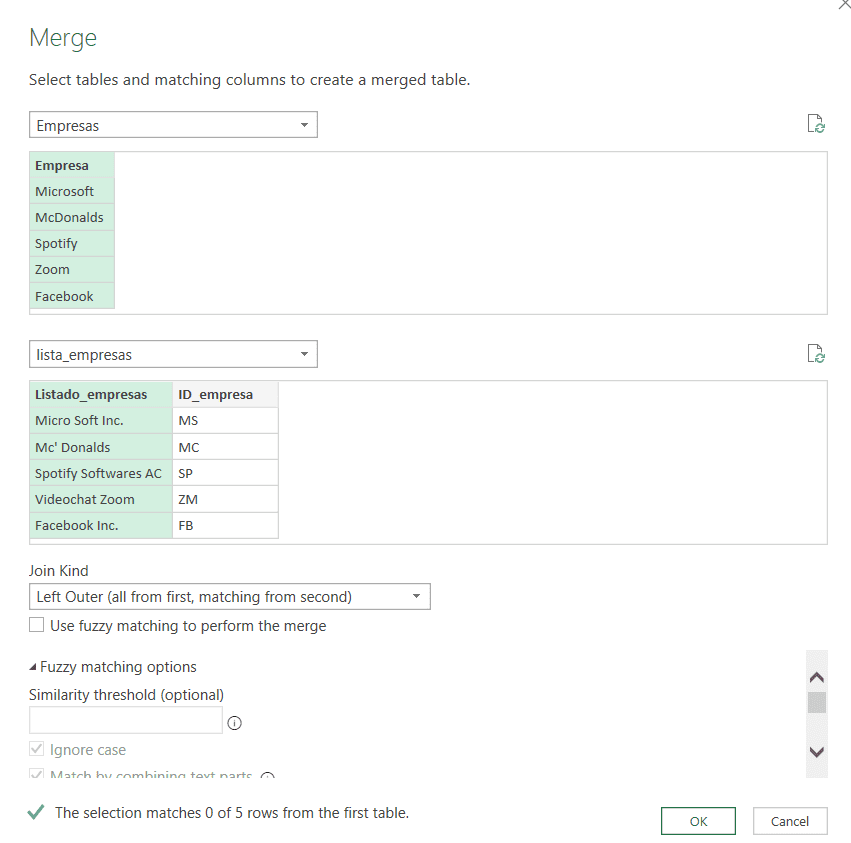Viewport: 851px width, 843px height.
Task: Select the ID_empresa column header
Action: click(x=225, y=395)
